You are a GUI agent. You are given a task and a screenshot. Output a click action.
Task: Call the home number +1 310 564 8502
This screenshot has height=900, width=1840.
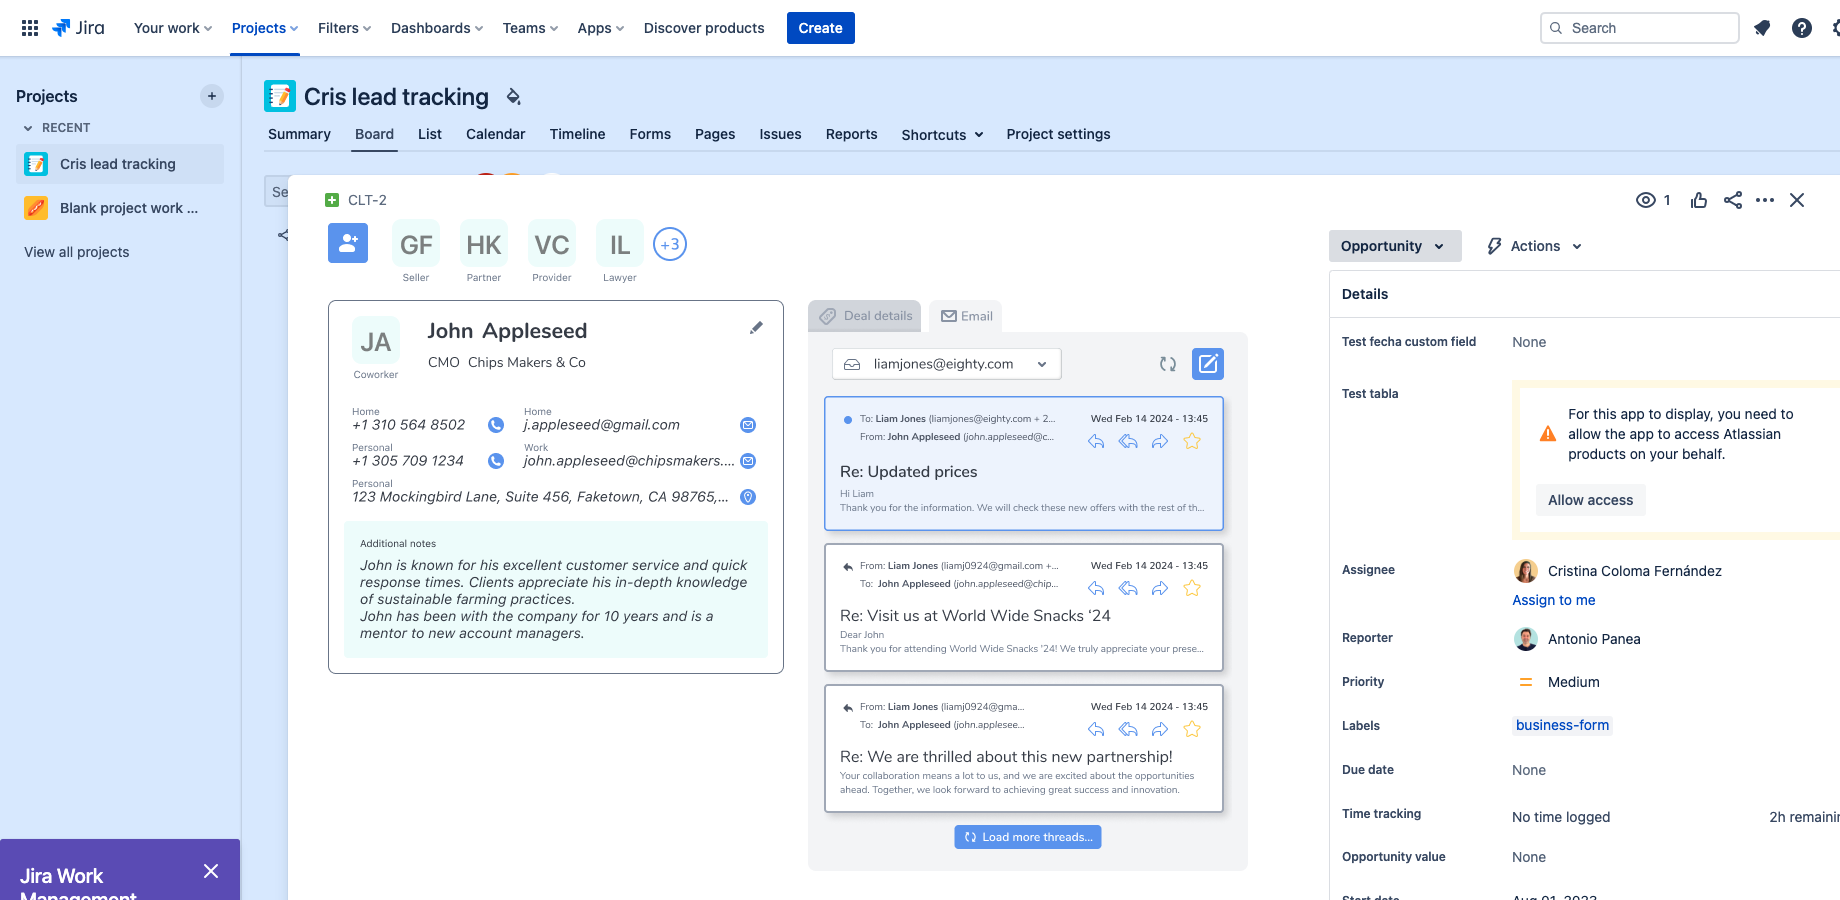(x=496, y=425)
